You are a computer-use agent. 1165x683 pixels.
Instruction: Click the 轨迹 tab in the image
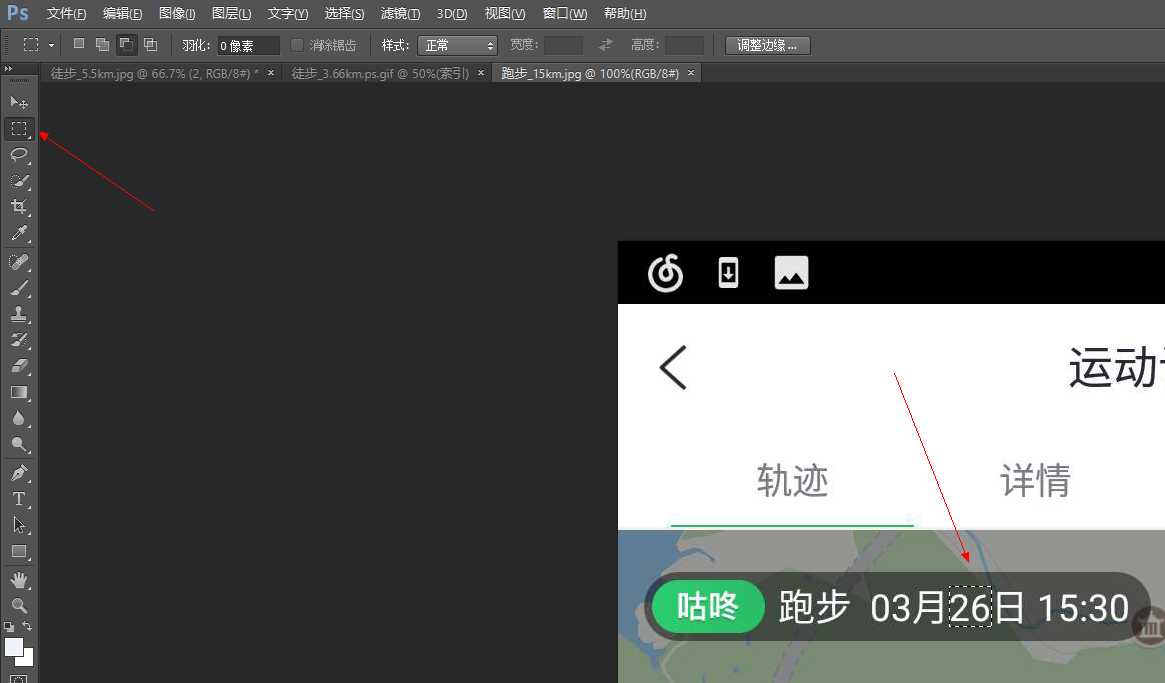point(792,480)
